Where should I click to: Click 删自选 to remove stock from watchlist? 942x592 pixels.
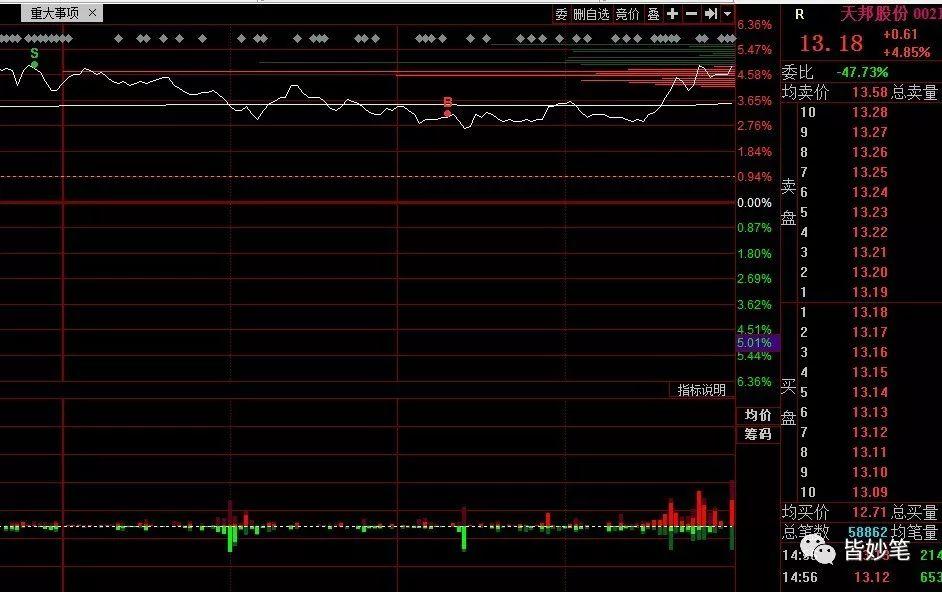[x=592, y=13]
